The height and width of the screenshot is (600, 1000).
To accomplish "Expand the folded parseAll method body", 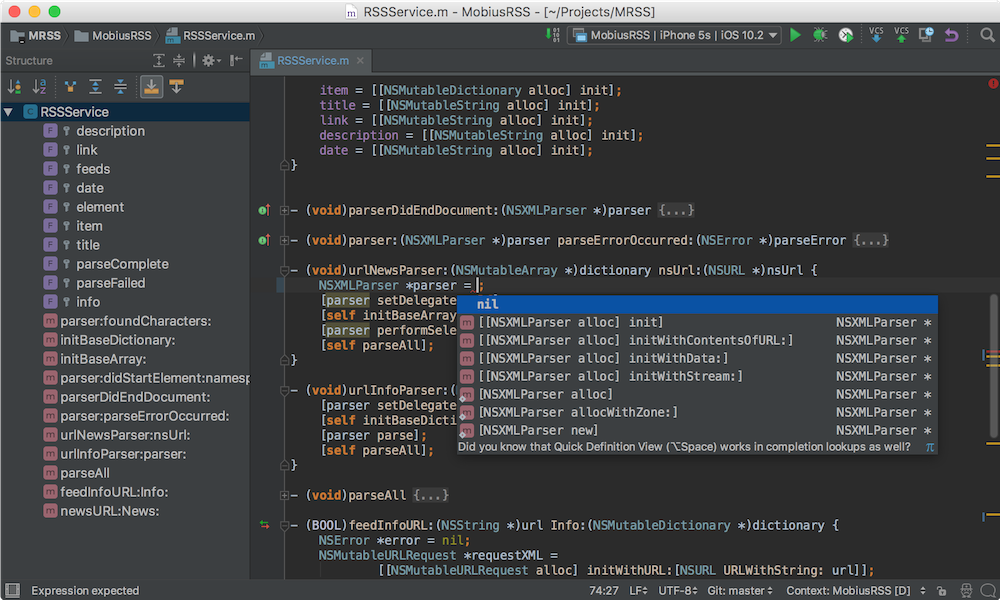I will [430, 495].
